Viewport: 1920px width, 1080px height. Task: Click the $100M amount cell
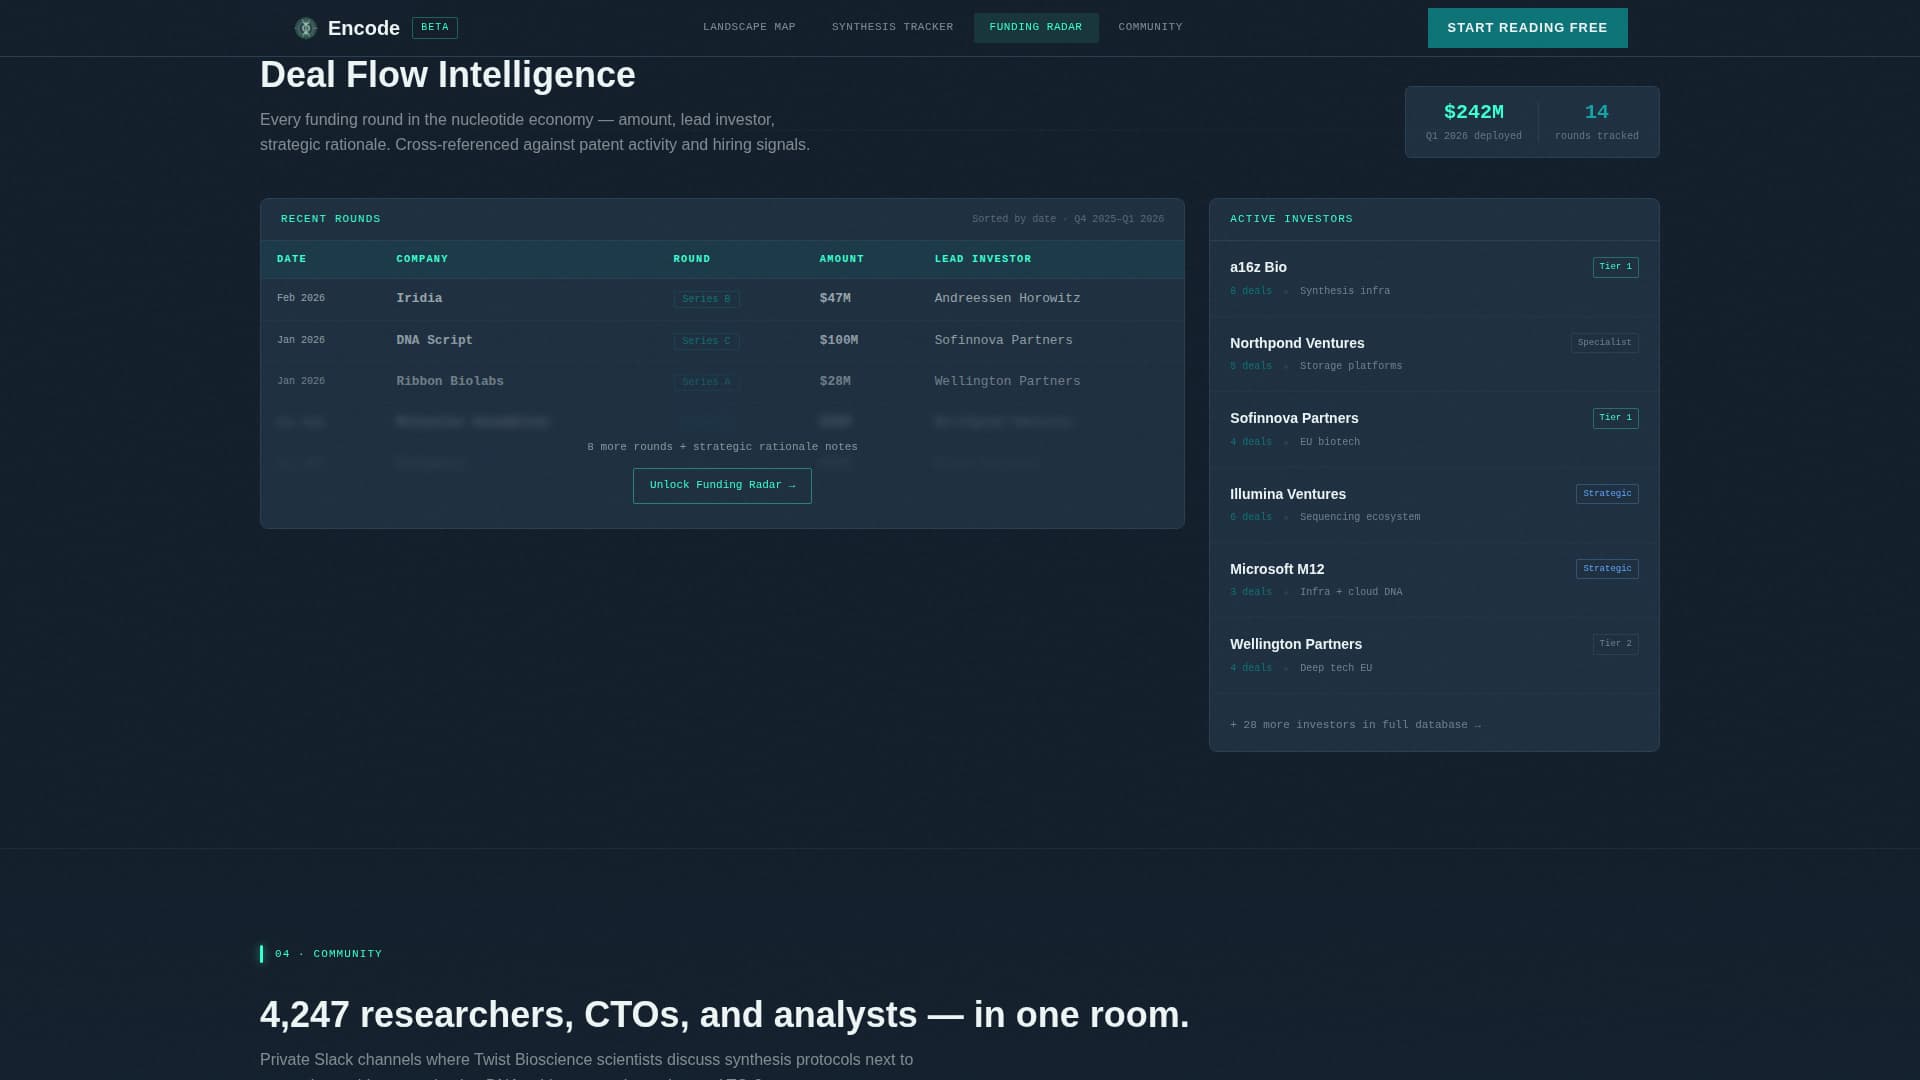tap(839, 341)
